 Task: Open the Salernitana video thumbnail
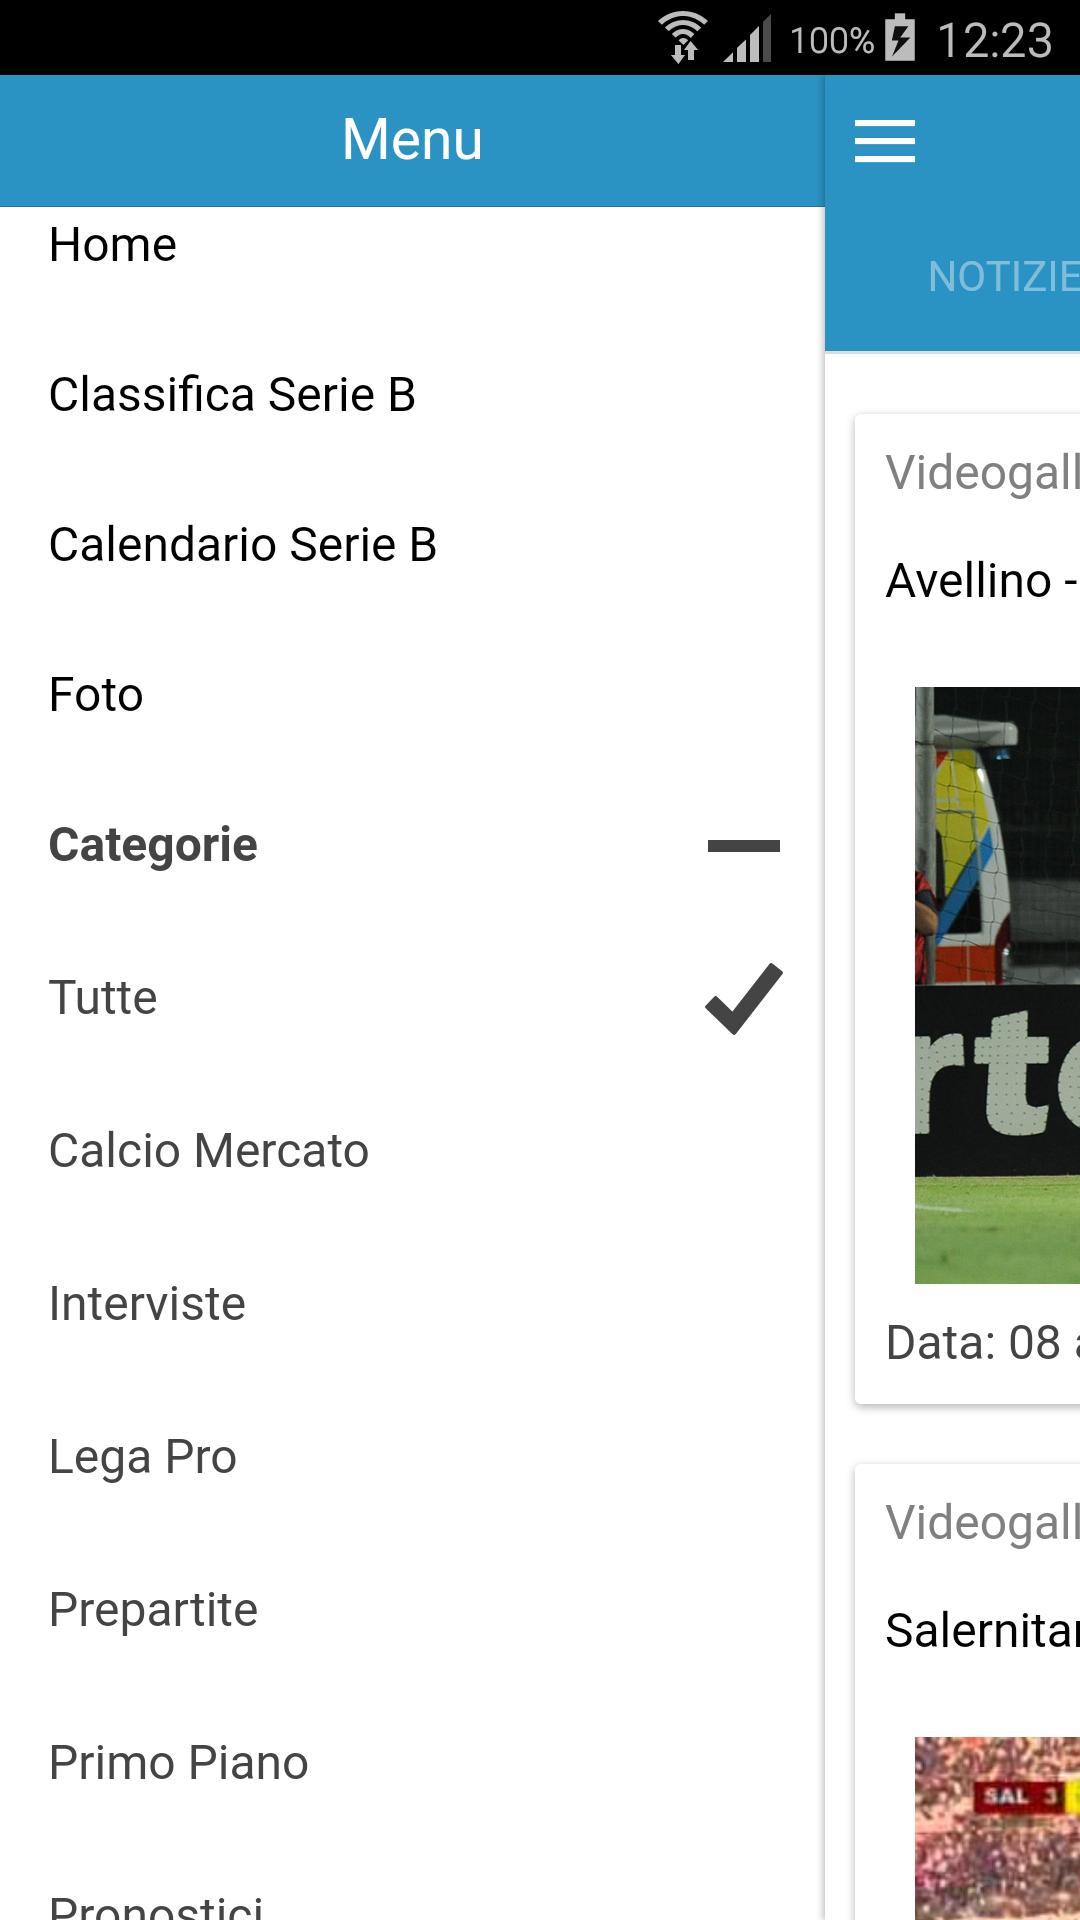coord(997,1828)
